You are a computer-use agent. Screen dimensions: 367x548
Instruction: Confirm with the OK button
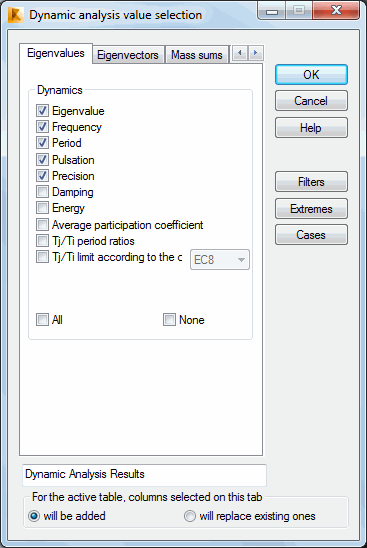pos(311,74)
